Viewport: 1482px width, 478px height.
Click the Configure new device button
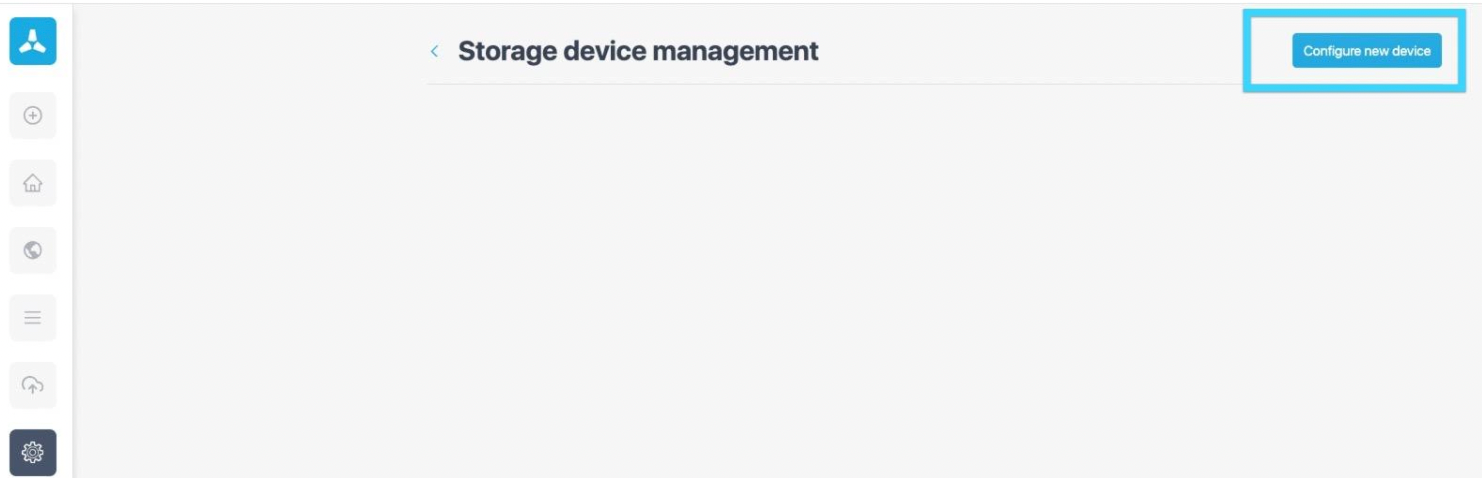1367,51
